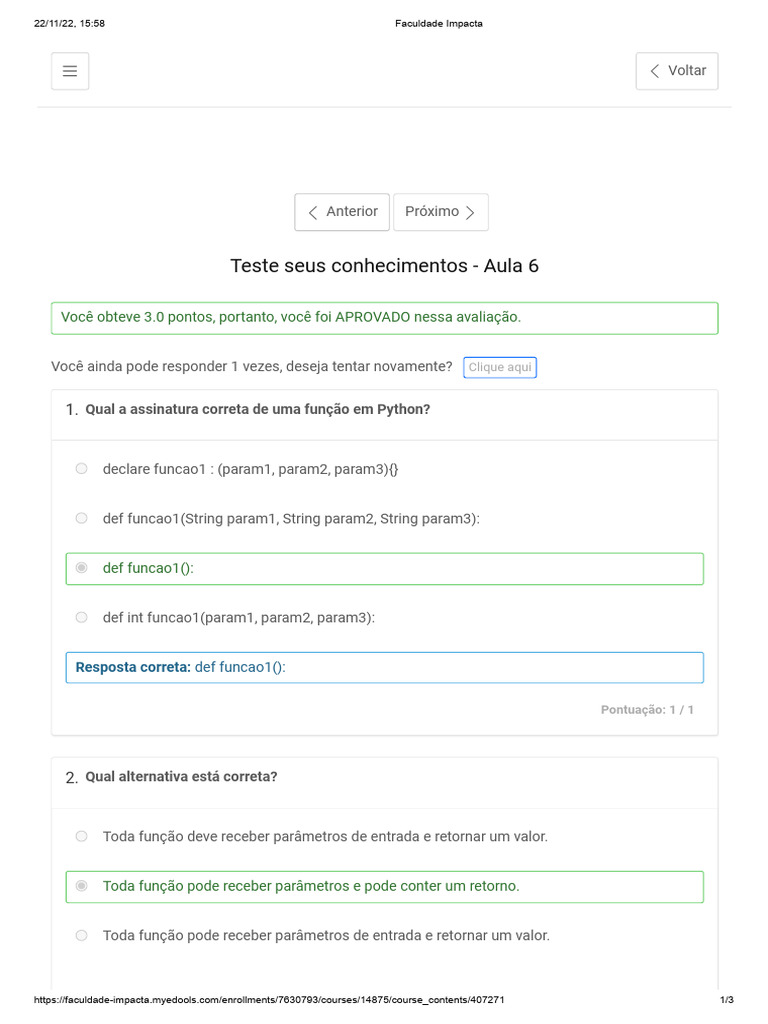Choose 'pode receber parâmetros e pode conter' option
The height and width of the screenshot is (1024, 768).
click(81, 886)
